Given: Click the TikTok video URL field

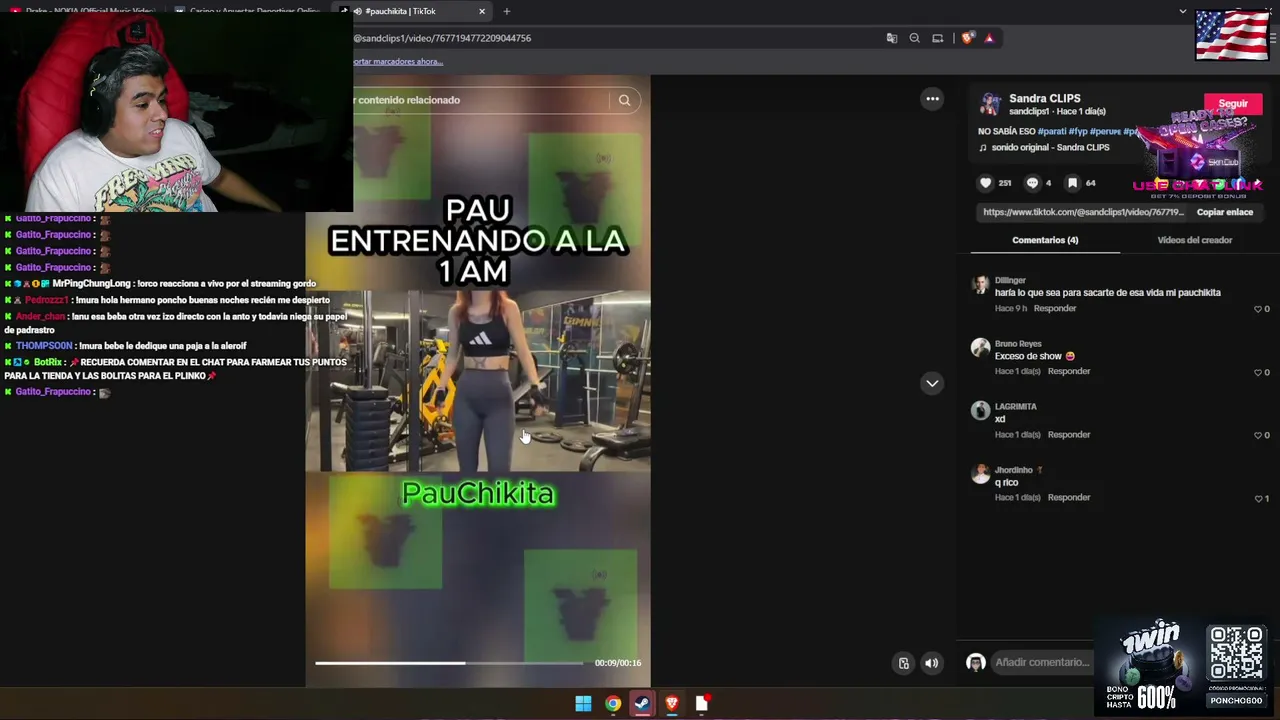Looking at the screenshot, I should 1083,212.
